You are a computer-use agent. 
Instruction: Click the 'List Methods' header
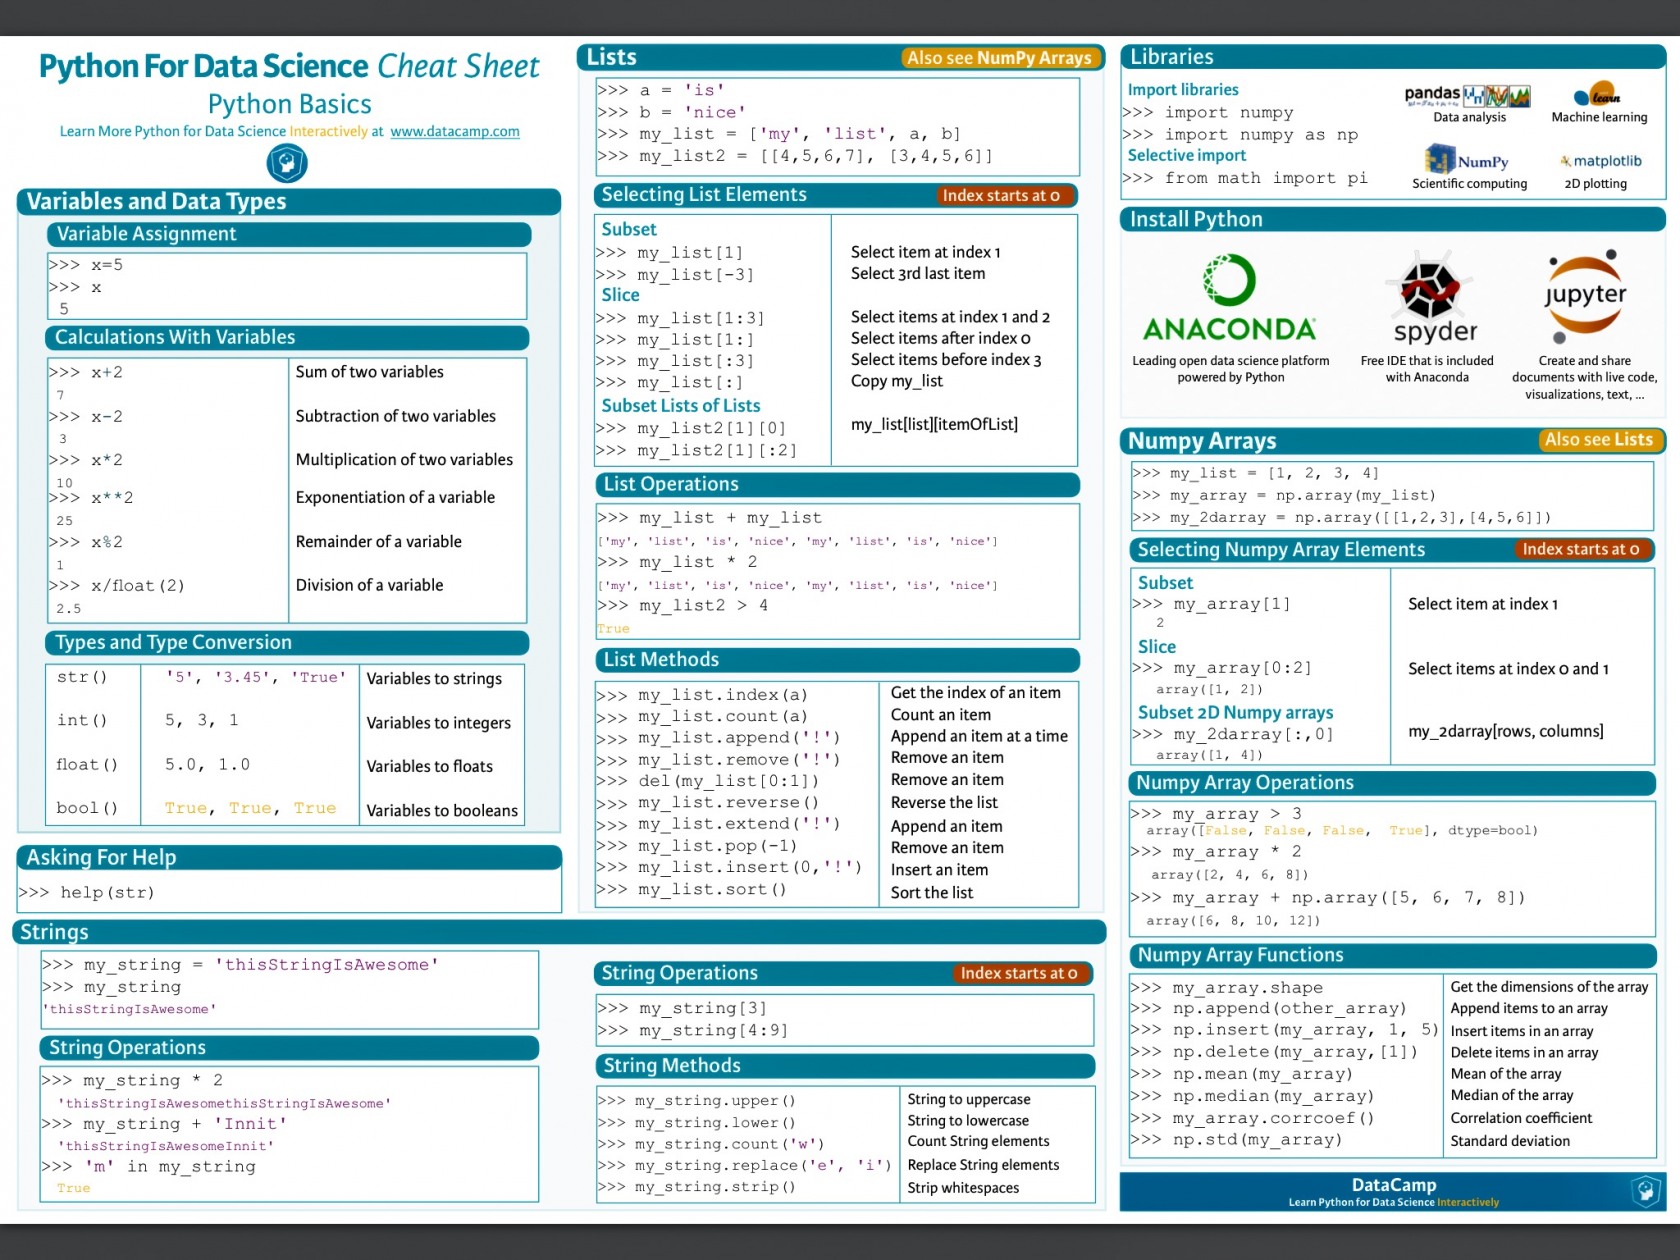[x=836, y=660]
